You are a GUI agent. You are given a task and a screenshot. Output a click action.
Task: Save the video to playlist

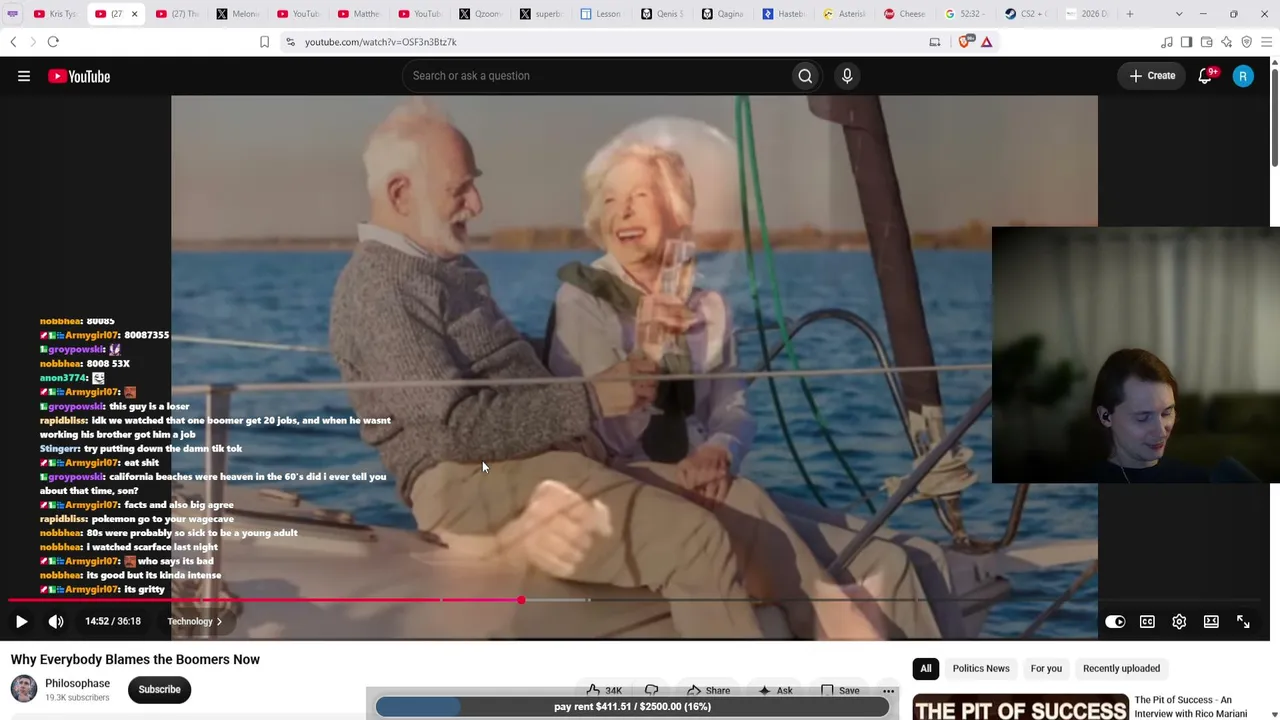point(840,690)
